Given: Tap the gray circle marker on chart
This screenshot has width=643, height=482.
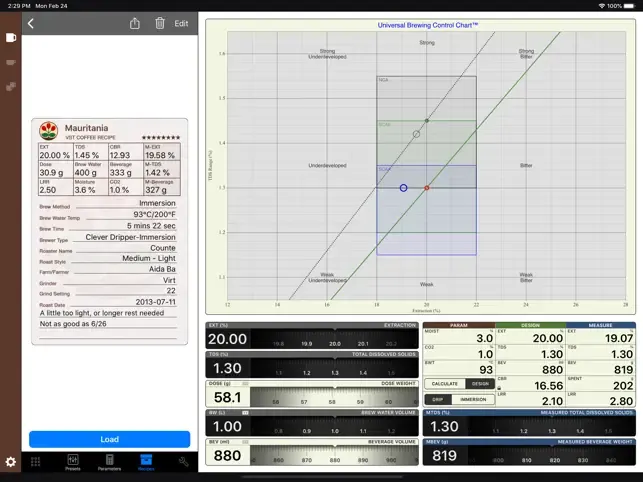Looking at the screenshot, I should 416,134.
